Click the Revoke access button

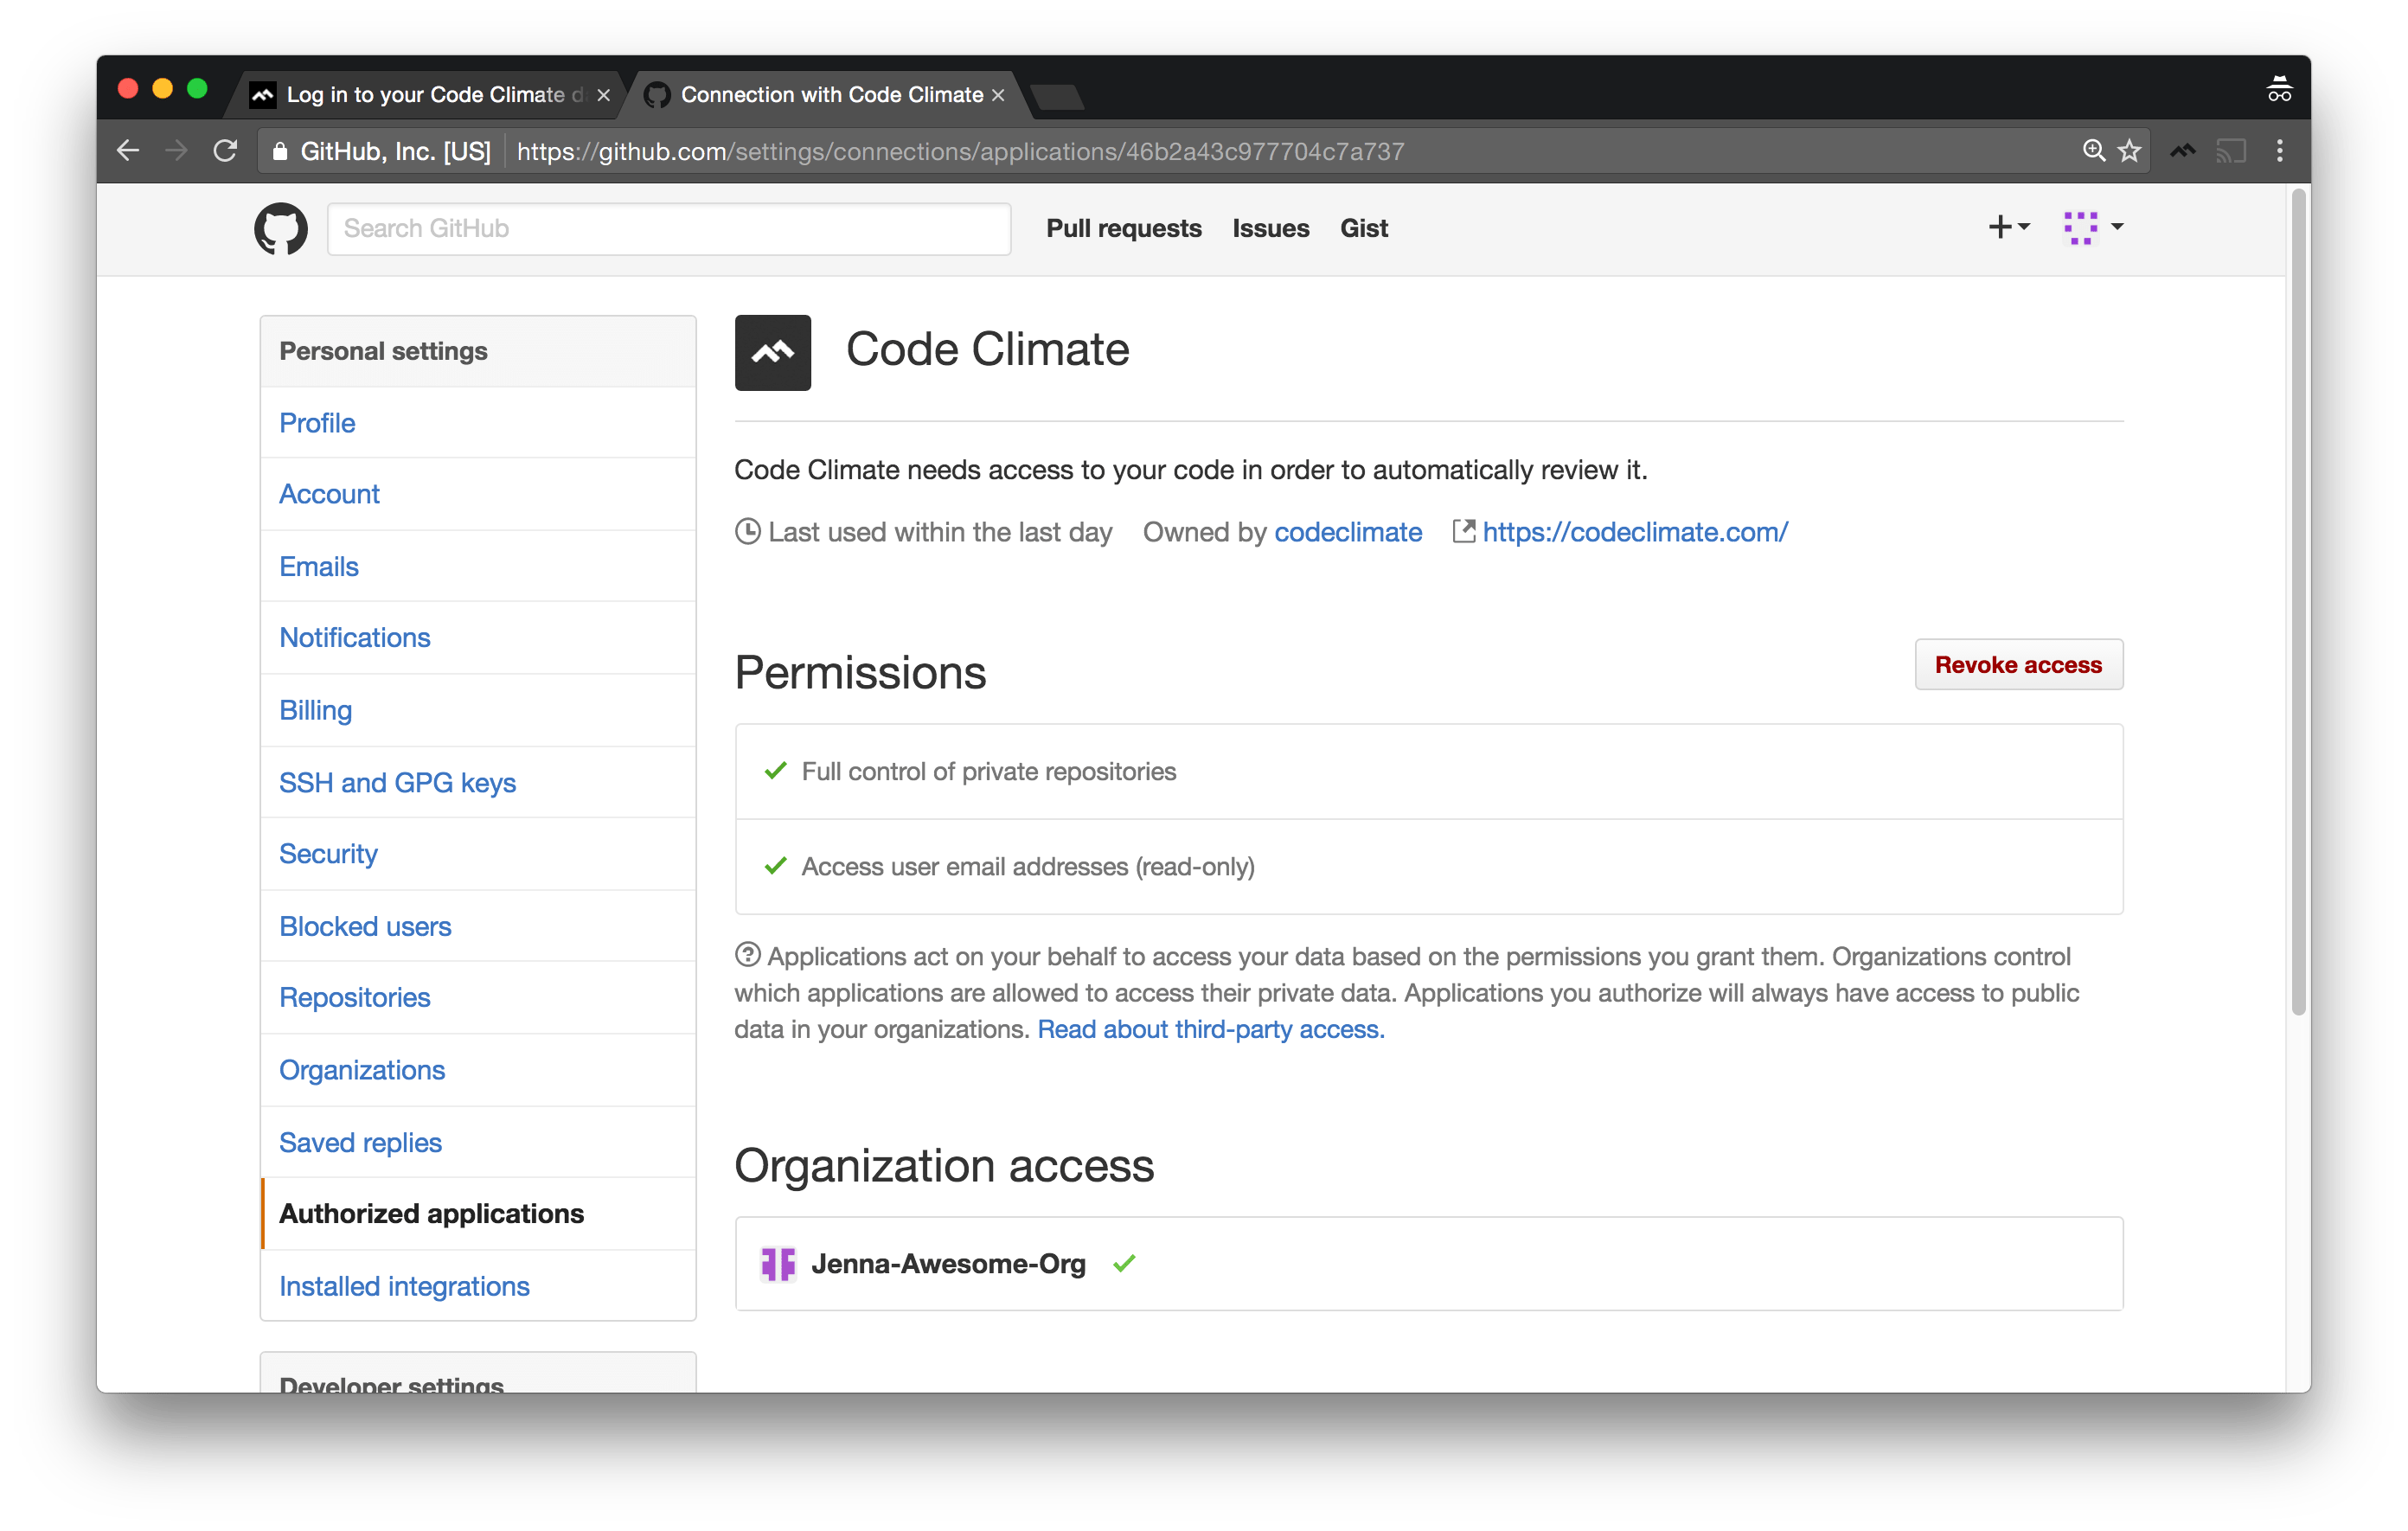pos(2018,664)
